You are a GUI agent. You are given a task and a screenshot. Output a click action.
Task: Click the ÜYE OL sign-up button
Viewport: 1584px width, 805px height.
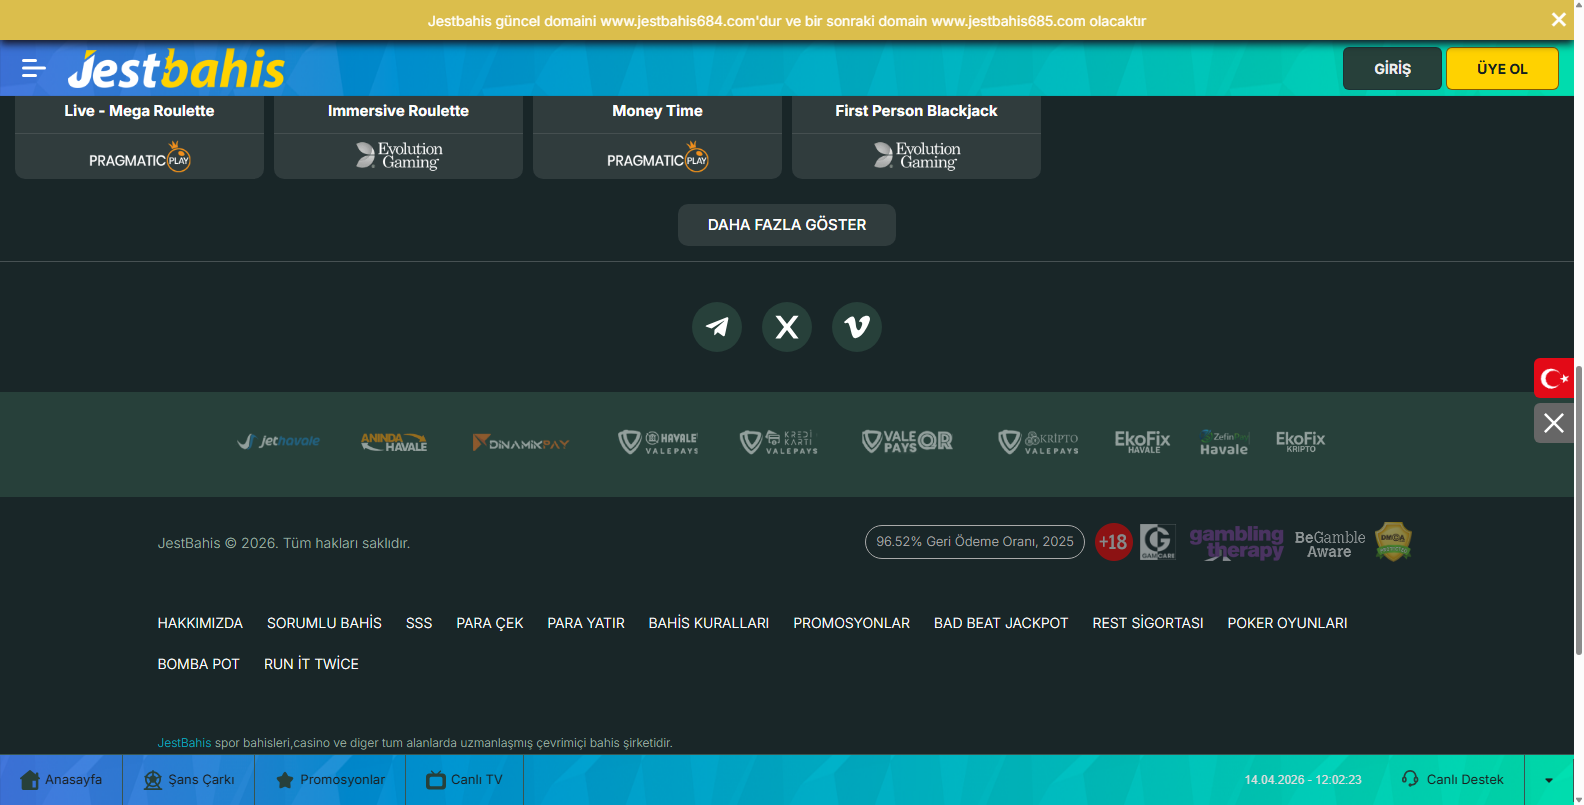(1502, 68)
